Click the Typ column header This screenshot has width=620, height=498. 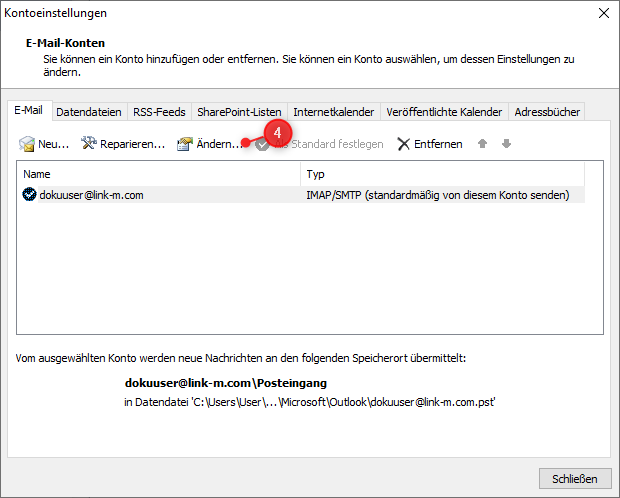(450, 174)
